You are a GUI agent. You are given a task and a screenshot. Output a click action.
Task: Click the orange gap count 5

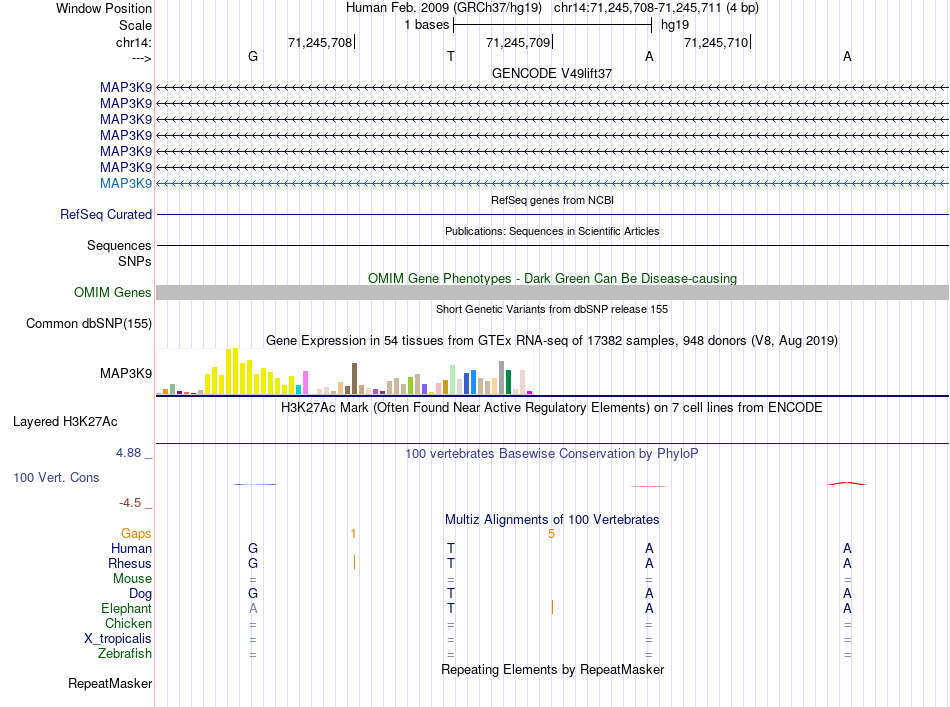click(x=551, y=534)
